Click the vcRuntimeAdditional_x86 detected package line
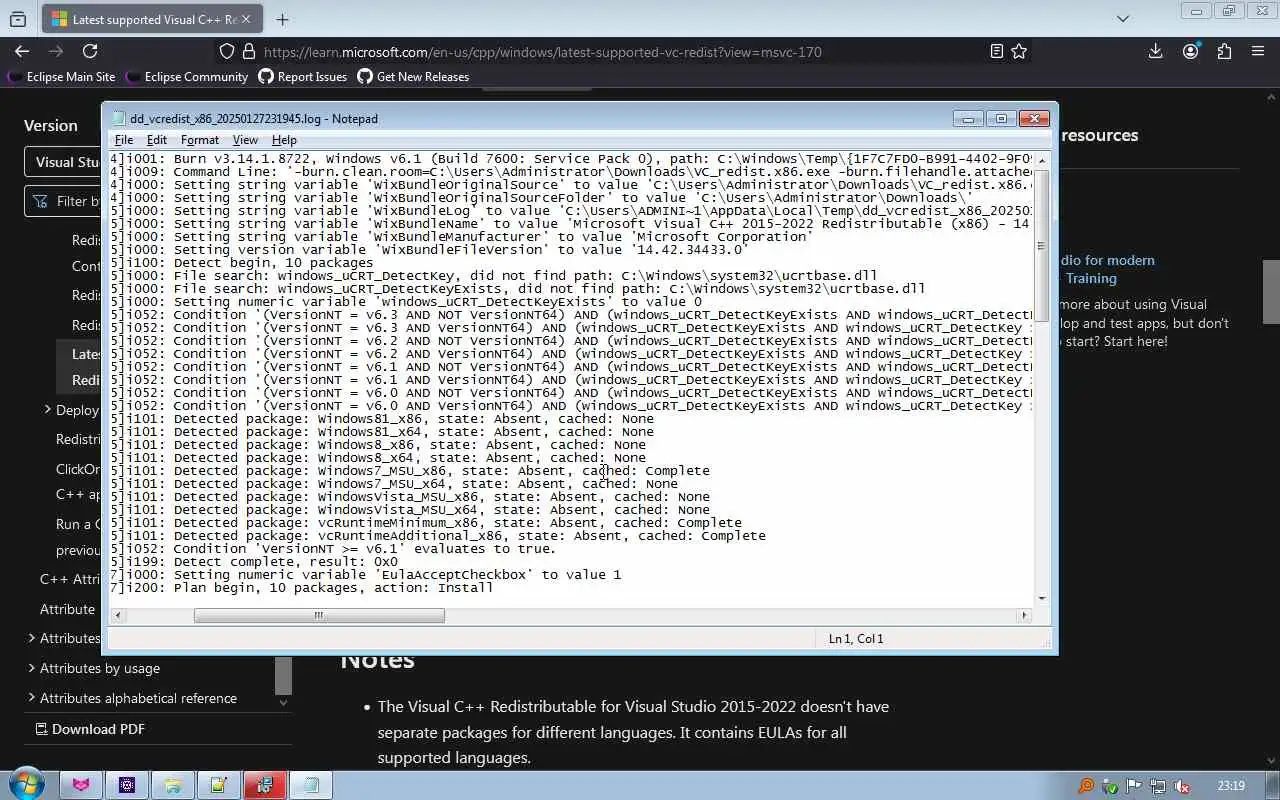Screen dimensions: 1280x800 tap(438, 535)
